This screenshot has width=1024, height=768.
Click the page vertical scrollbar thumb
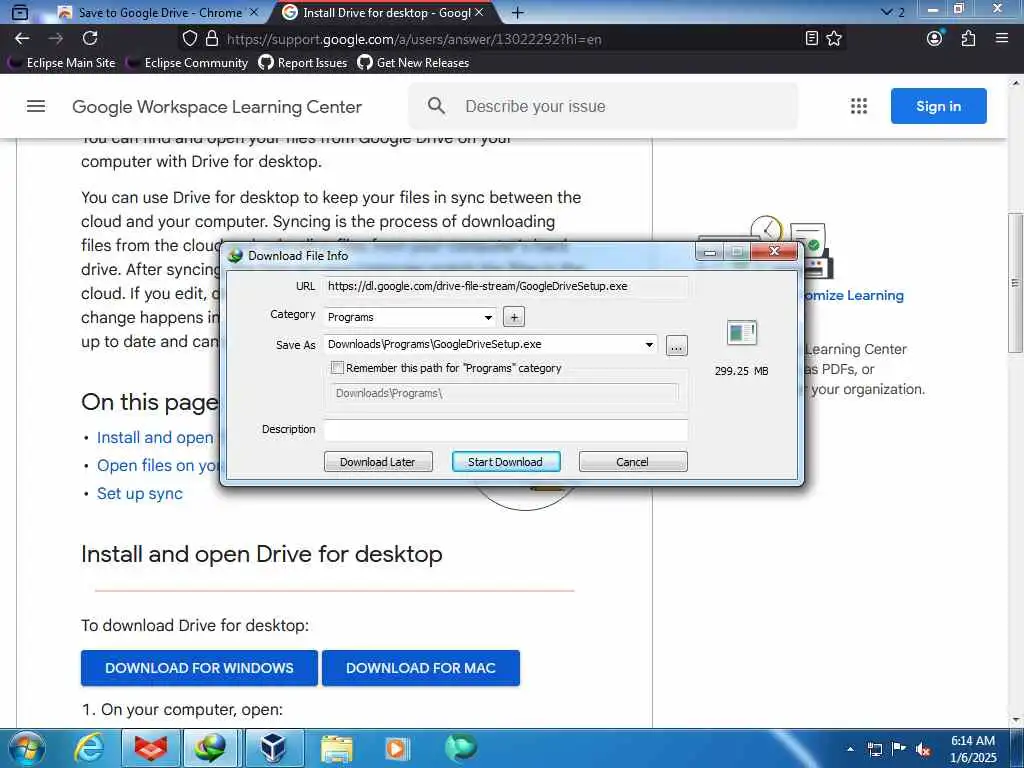point(1015,283)
